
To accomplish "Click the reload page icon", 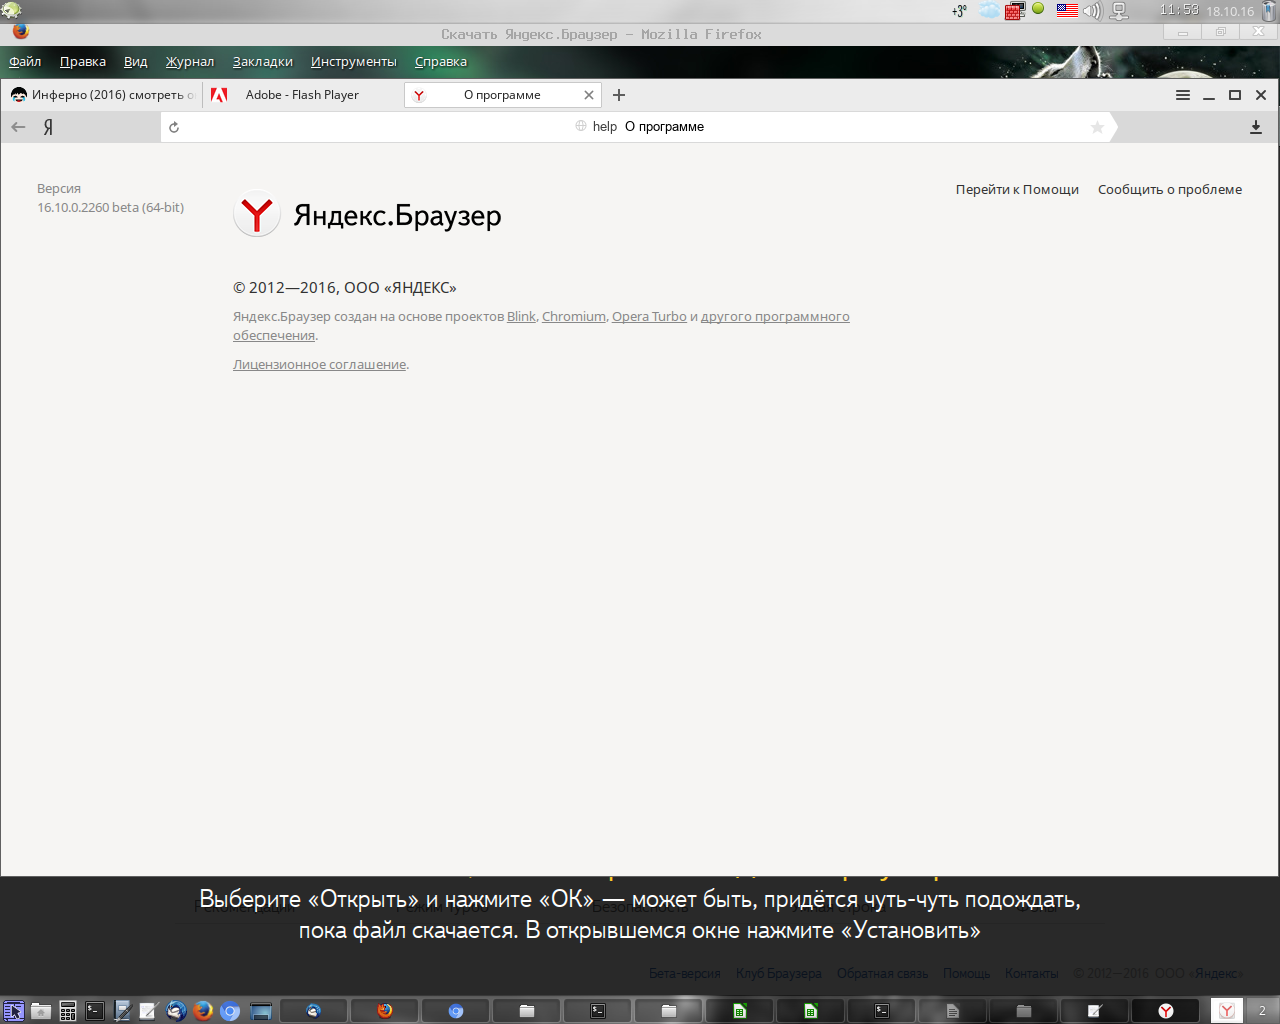I will tap(174, 127).
